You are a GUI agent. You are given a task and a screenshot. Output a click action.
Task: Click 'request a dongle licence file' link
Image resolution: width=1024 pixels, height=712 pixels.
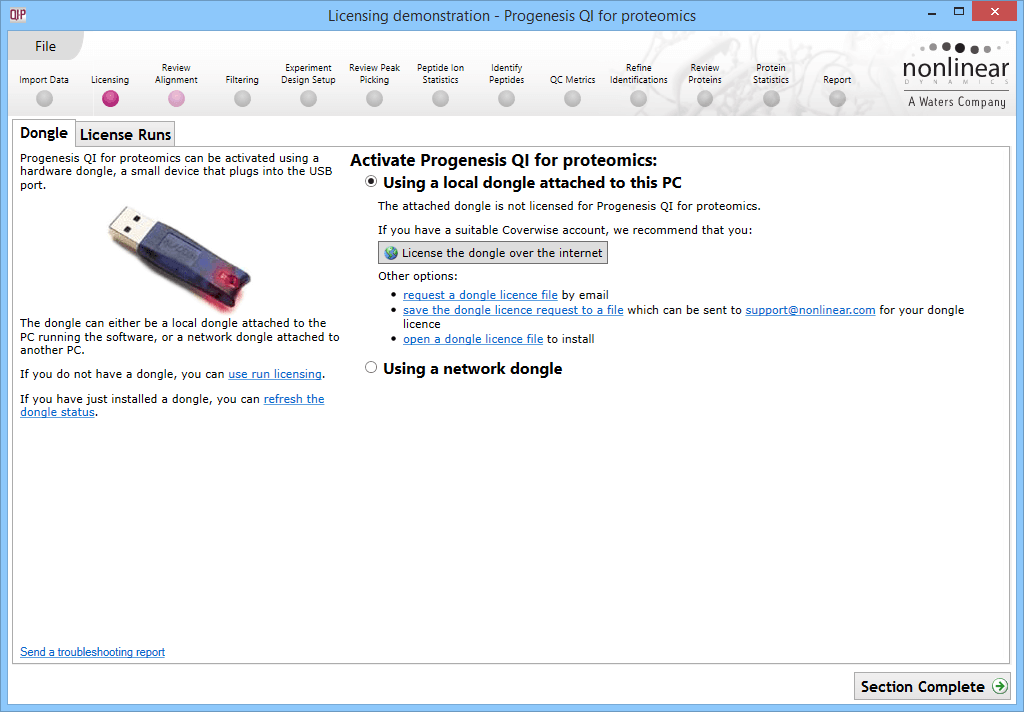point(480,295)
